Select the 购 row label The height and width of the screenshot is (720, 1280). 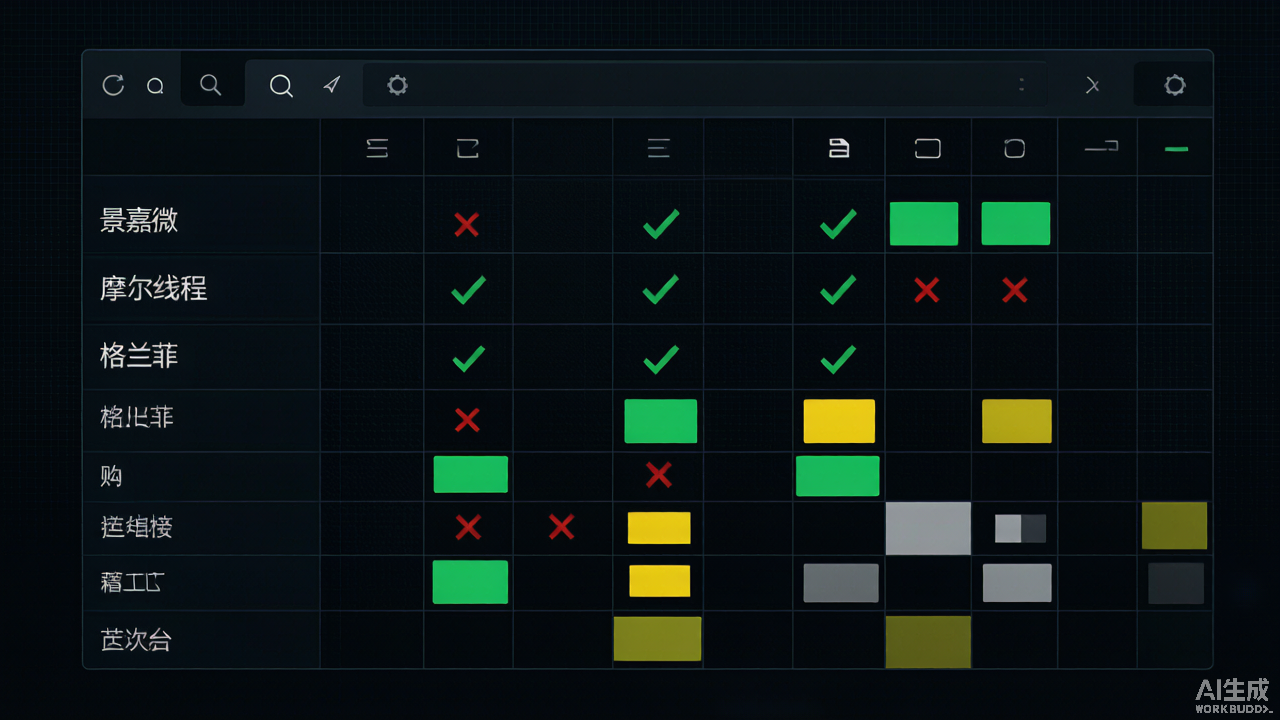click(x=111, y=476)
